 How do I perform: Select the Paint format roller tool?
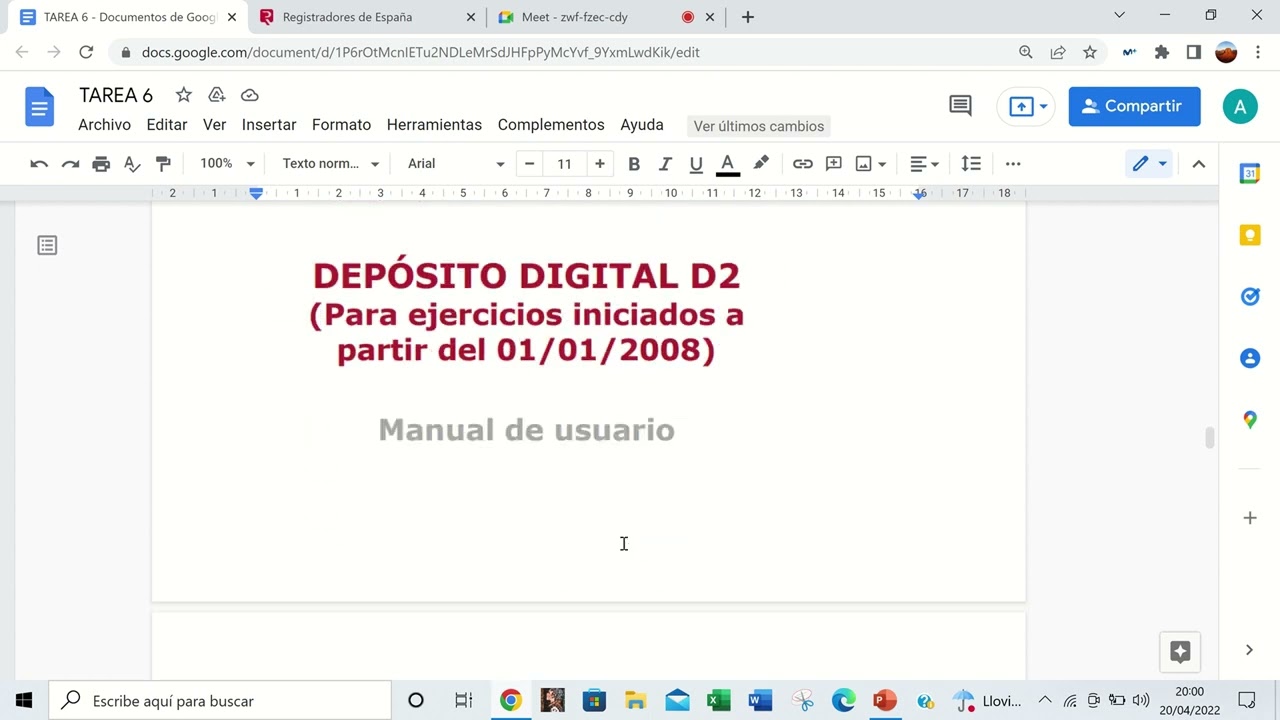point(163,164)
